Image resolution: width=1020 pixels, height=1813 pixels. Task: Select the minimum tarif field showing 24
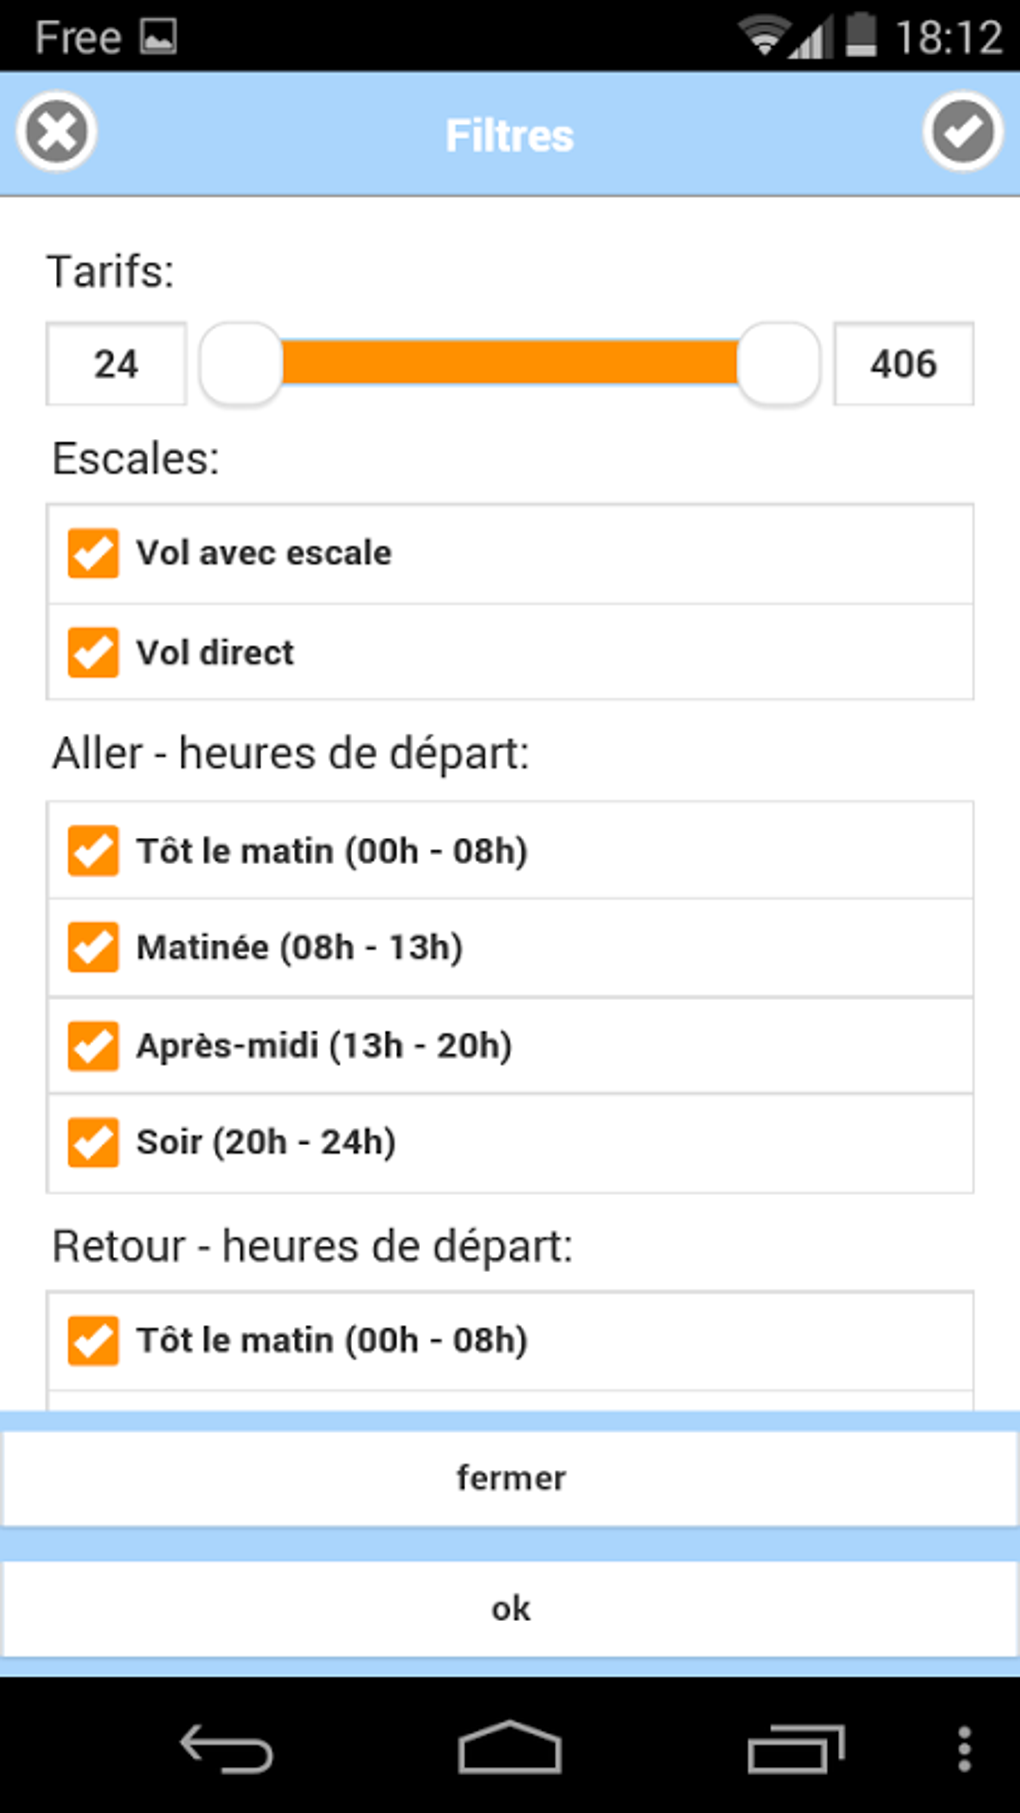pos(116,364)
